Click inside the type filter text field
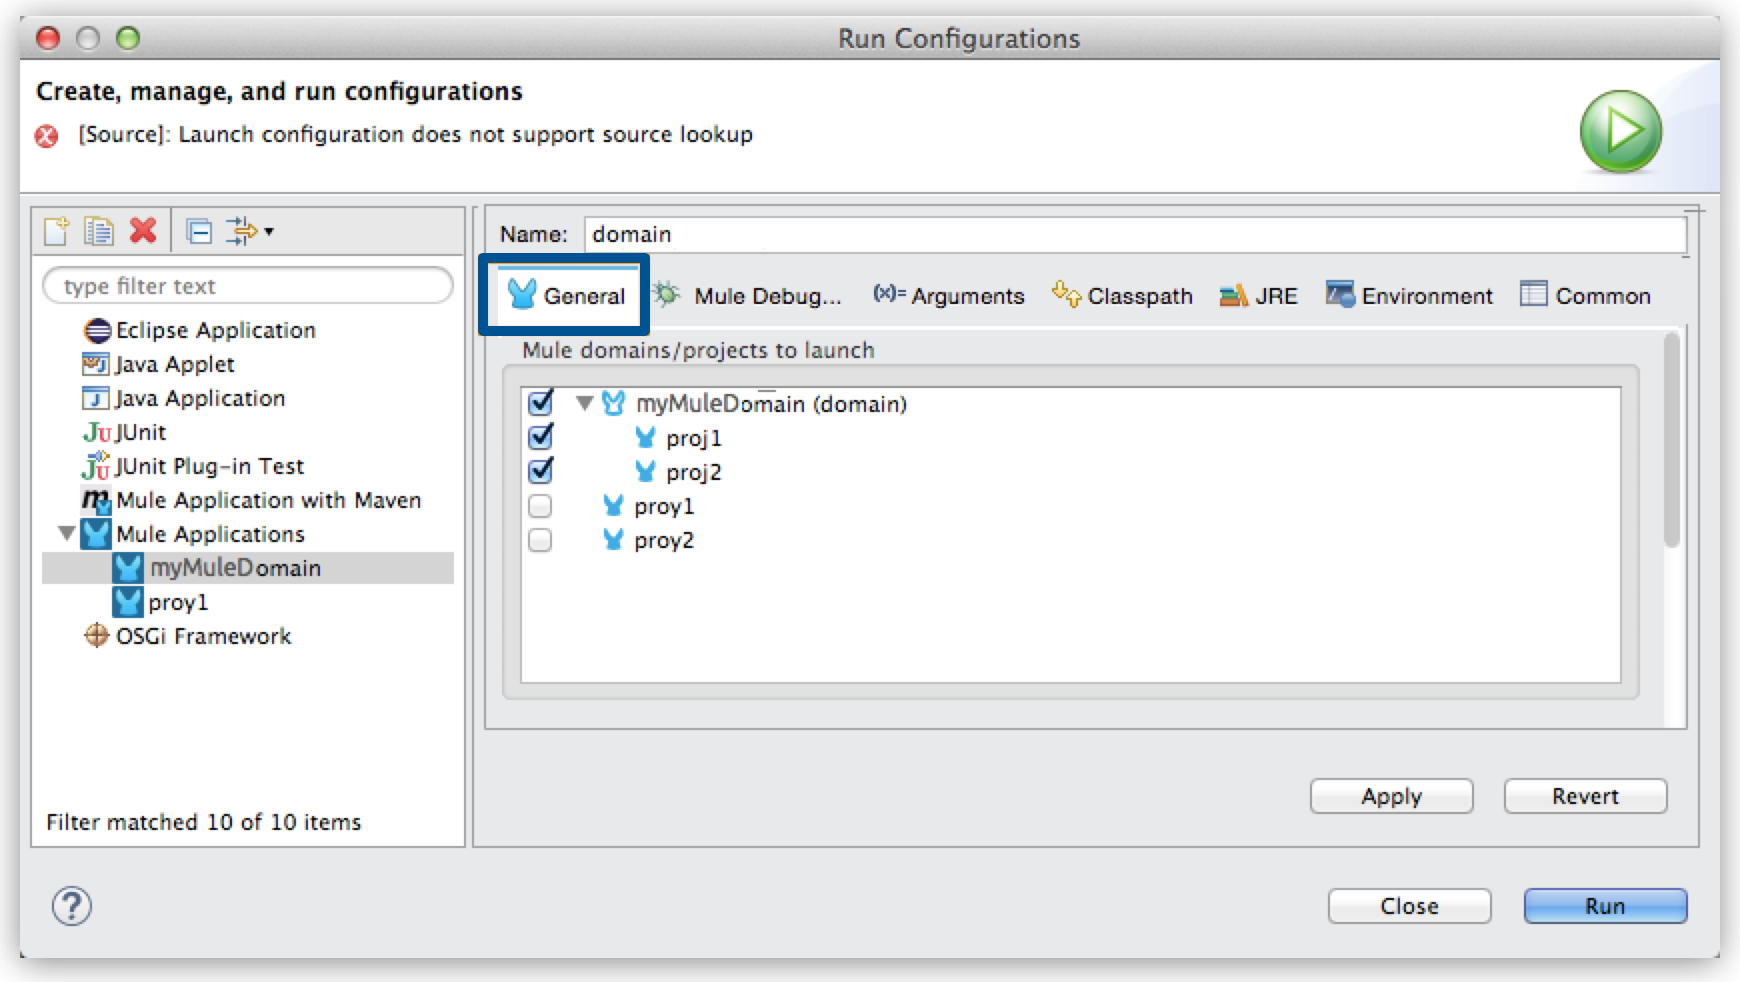Screen dimensions: 1740x982 (247, 285)
